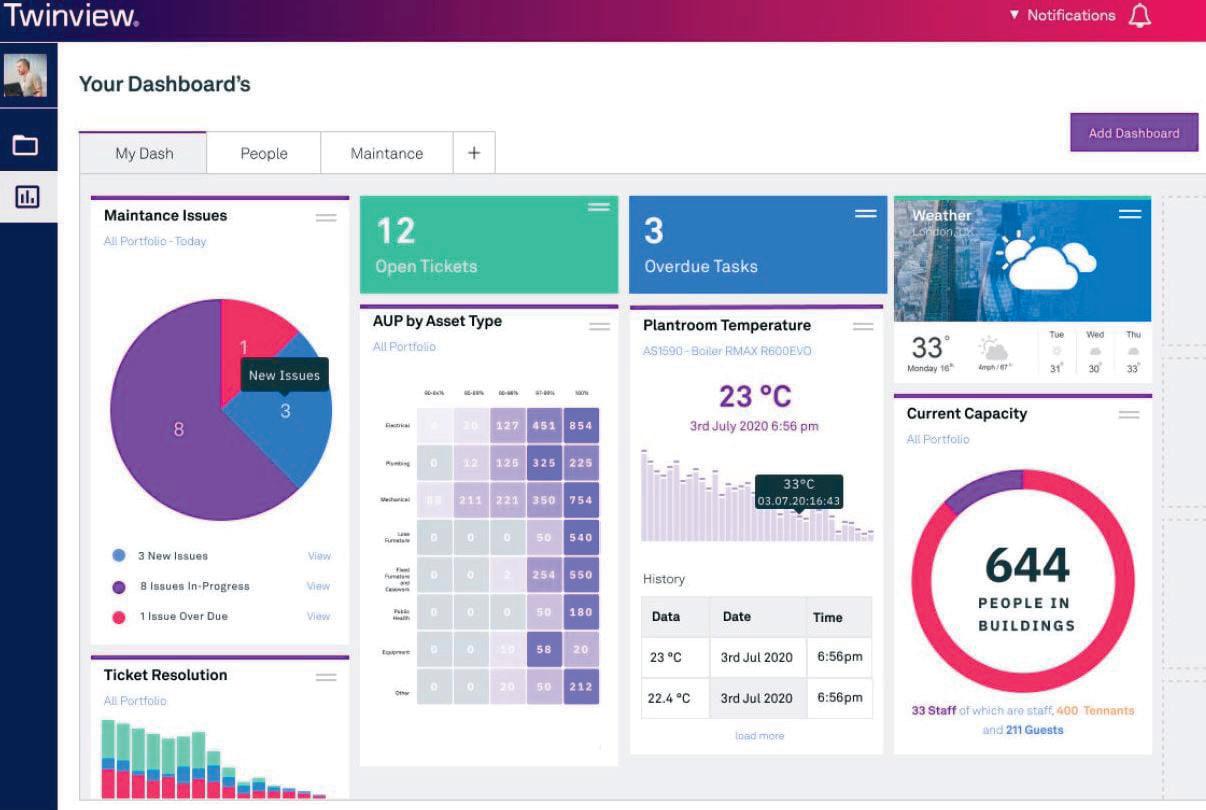Expand the Notifications dropdown arrow

[1014, 15]
